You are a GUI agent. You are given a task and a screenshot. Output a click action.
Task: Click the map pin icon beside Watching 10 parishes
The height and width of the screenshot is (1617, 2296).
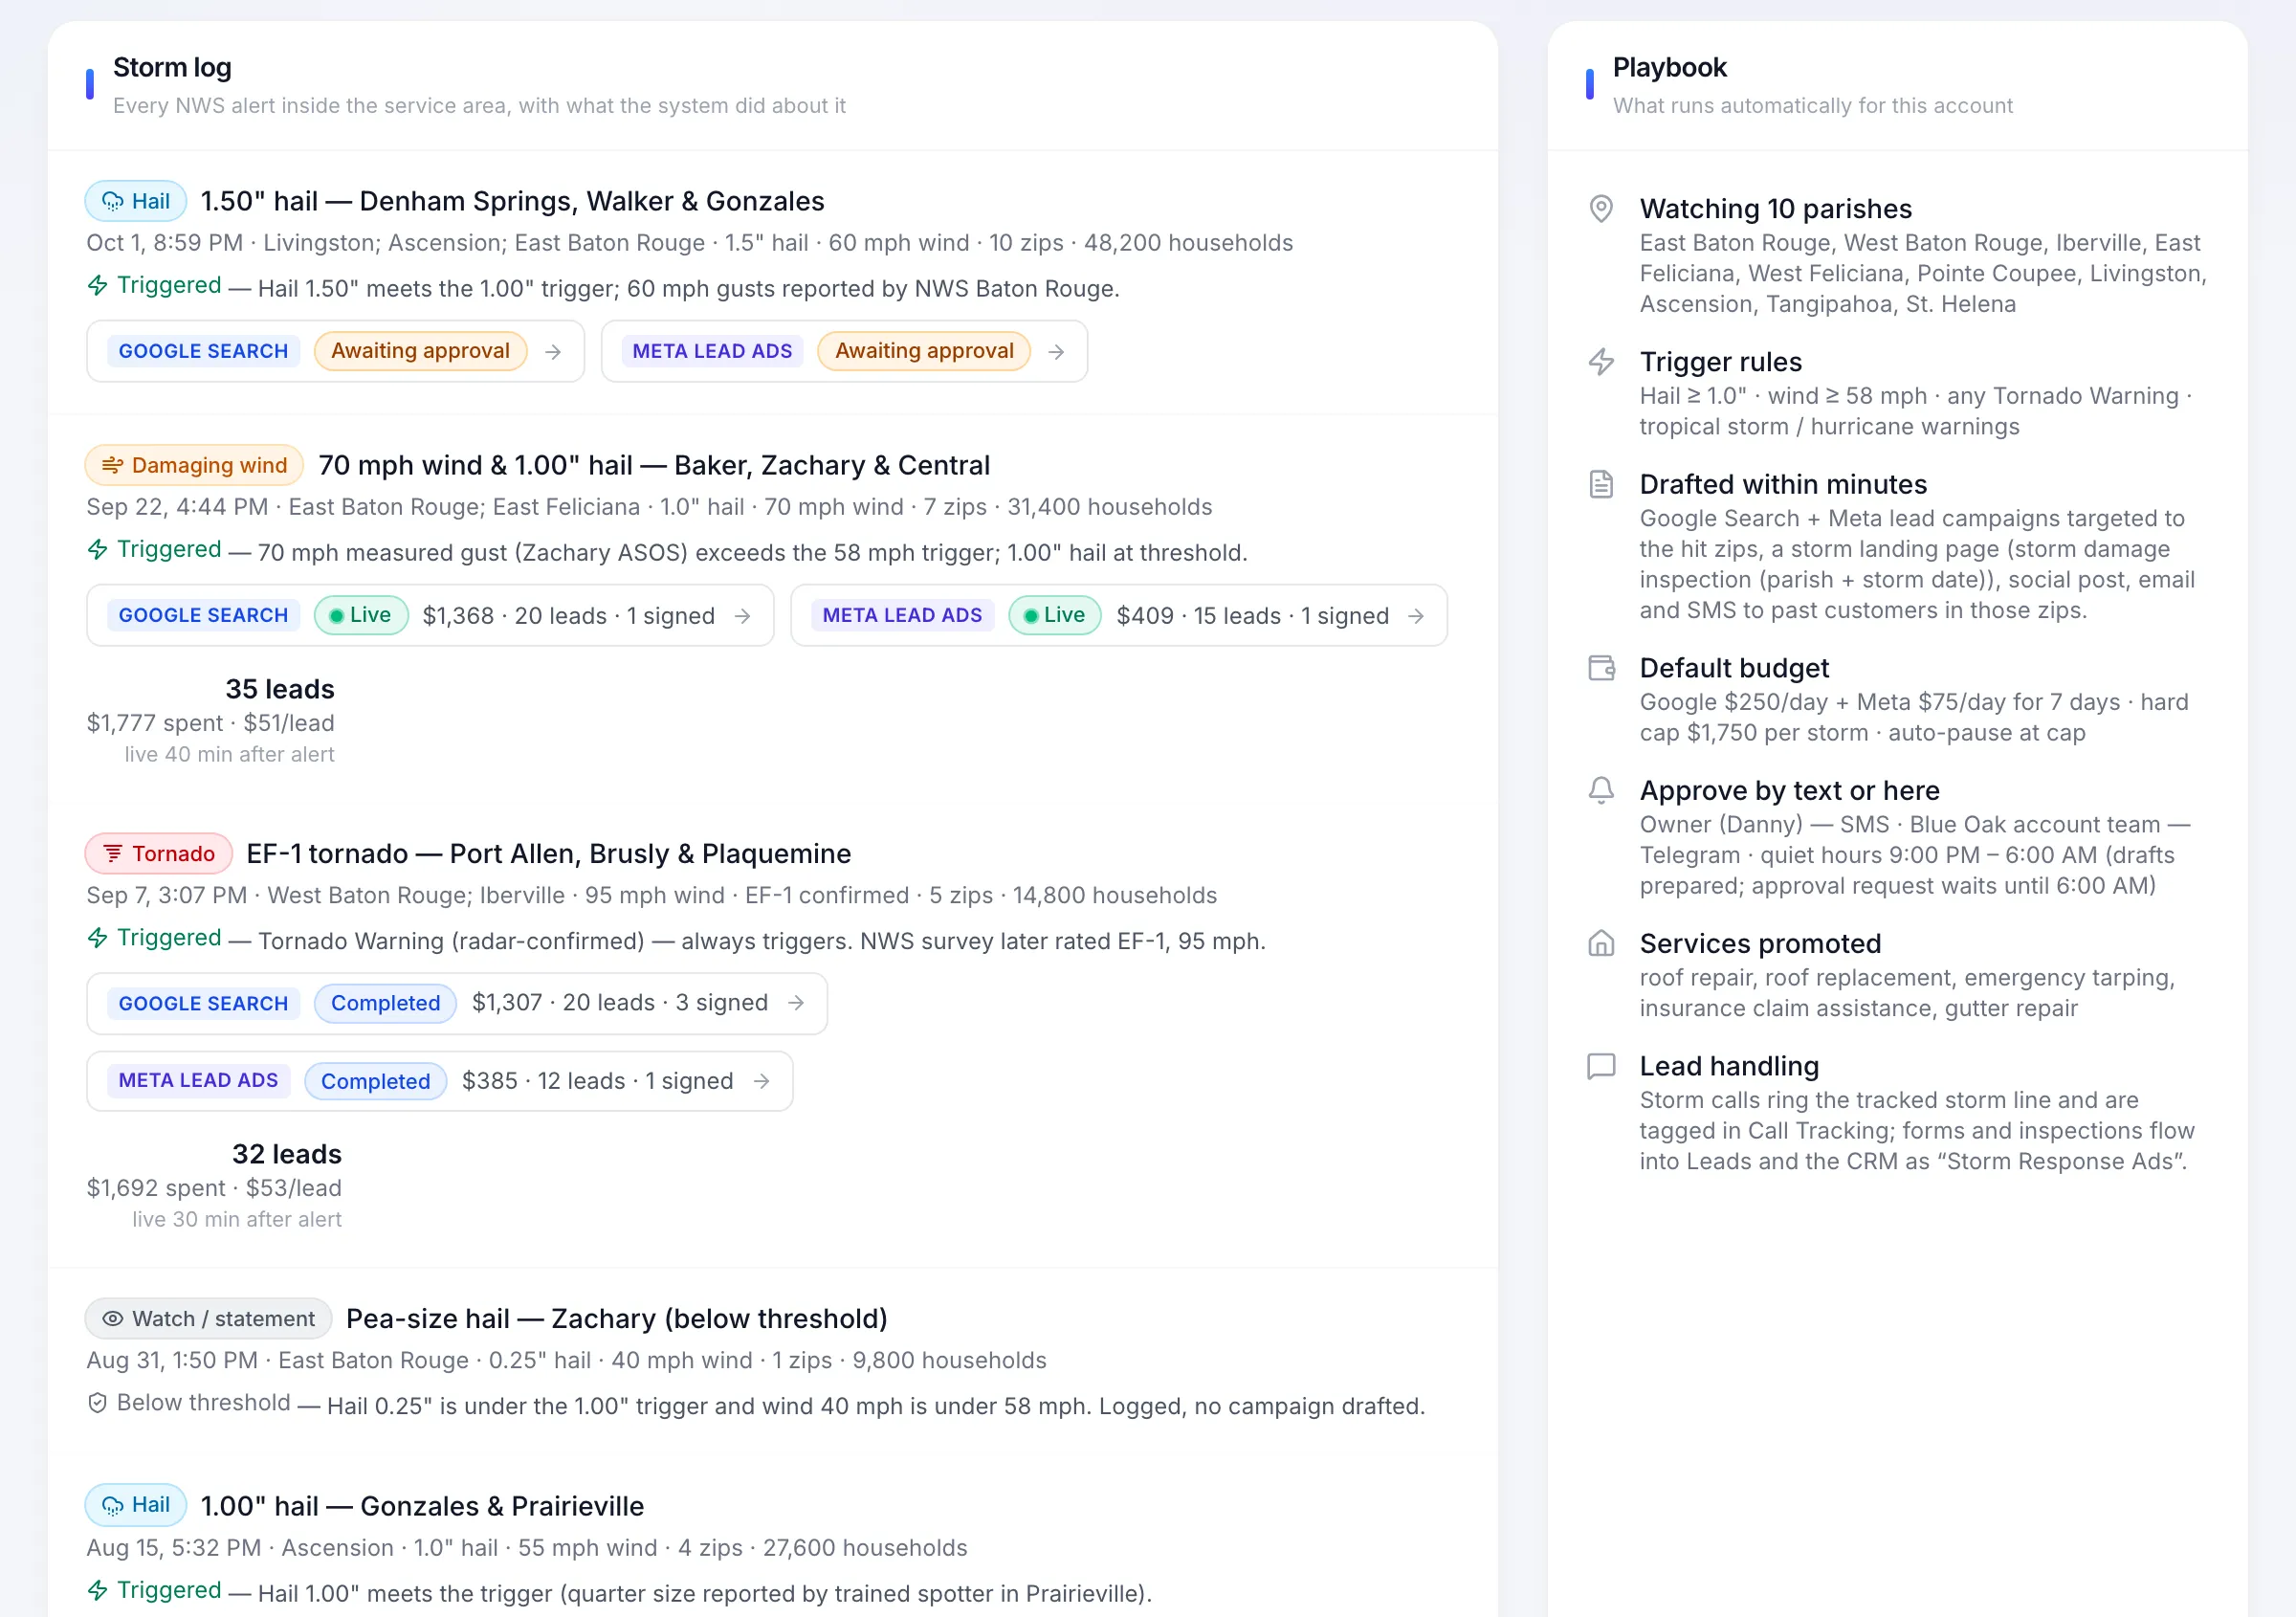coord(1601,208)
